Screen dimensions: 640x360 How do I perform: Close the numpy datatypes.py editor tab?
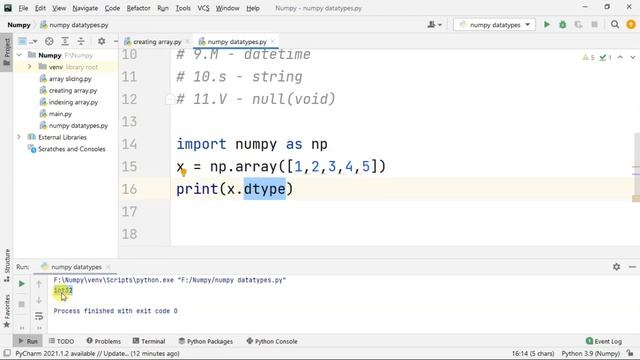[273, 41]
